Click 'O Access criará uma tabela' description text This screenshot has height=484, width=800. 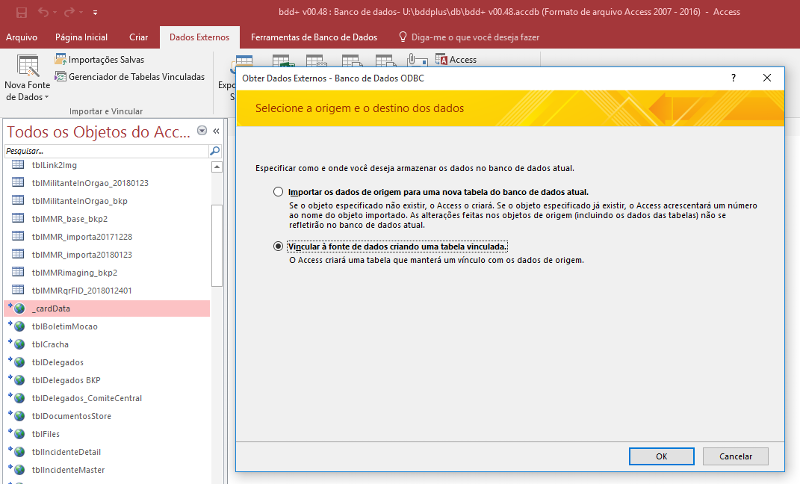click(436, 260)
